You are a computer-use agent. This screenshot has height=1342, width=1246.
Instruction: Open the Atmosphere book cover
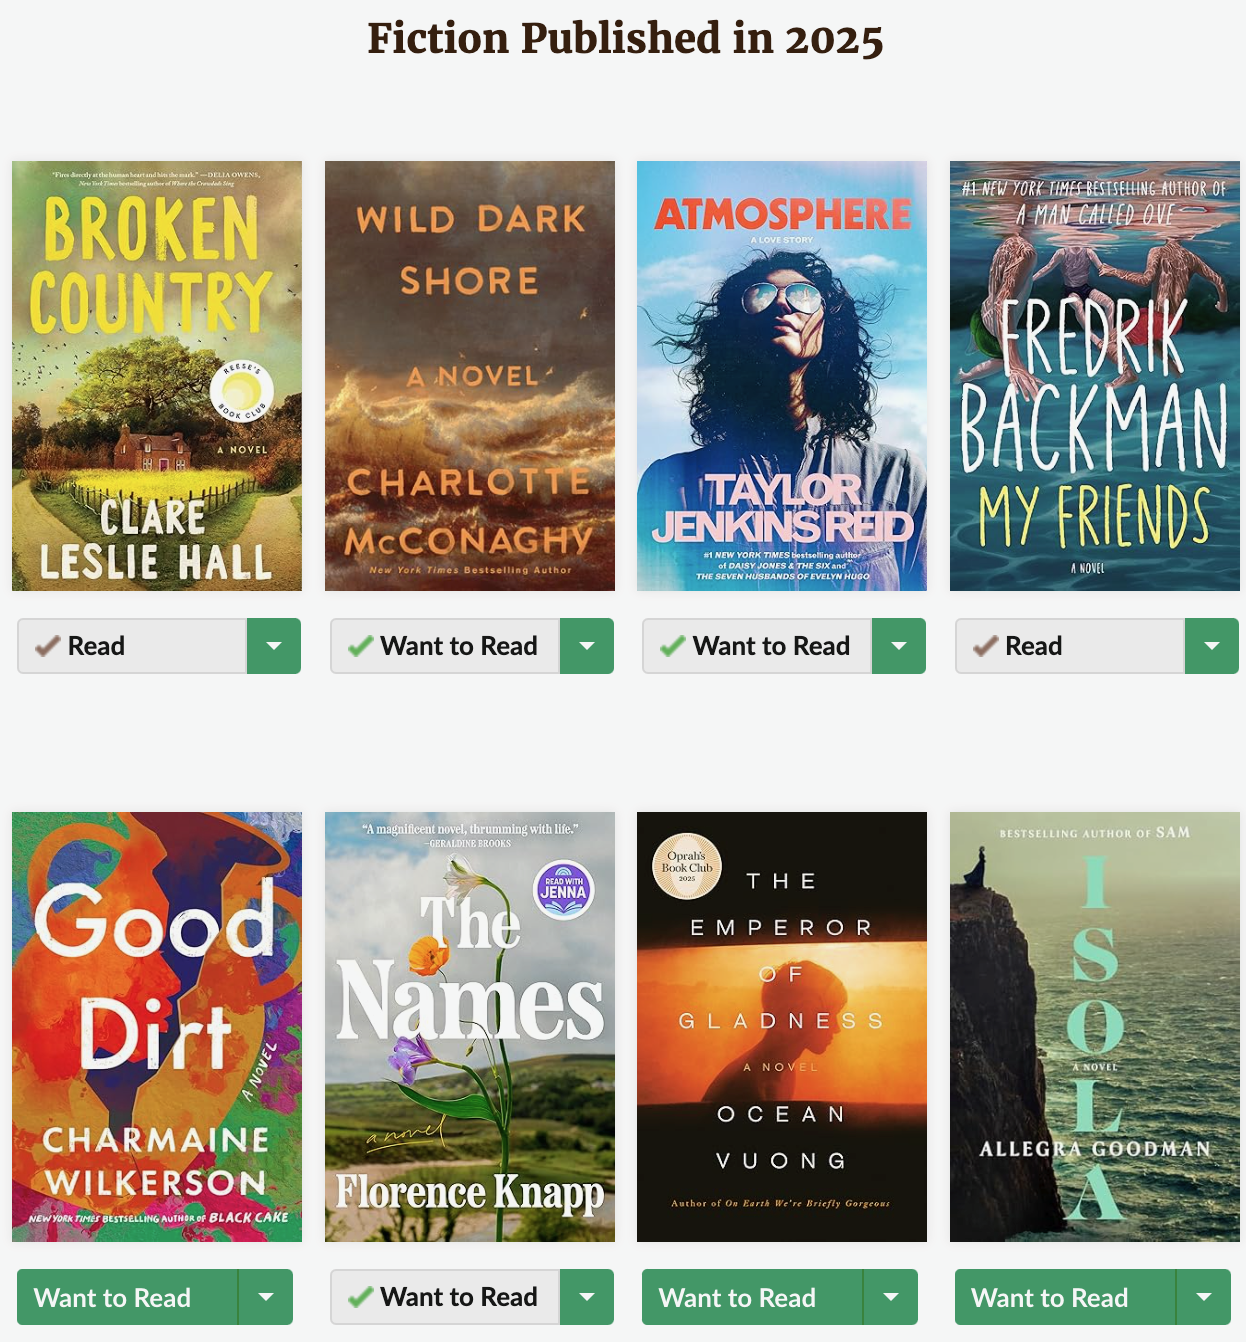pyautogui.click(x=782, y=376)
